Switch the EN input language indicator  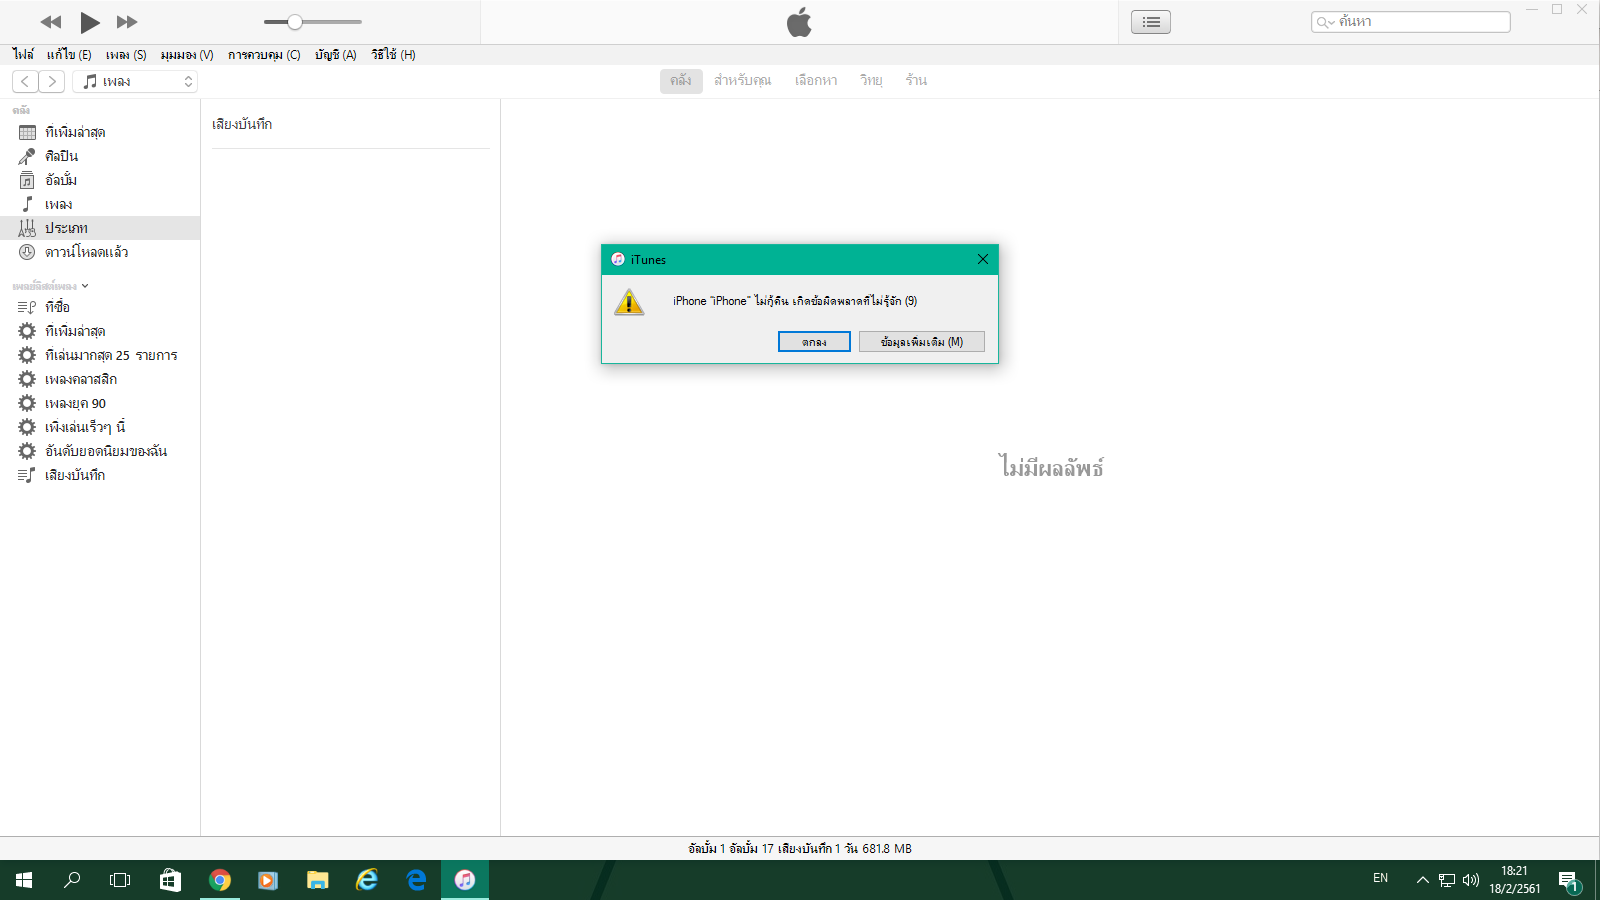tap(1380, 878)
